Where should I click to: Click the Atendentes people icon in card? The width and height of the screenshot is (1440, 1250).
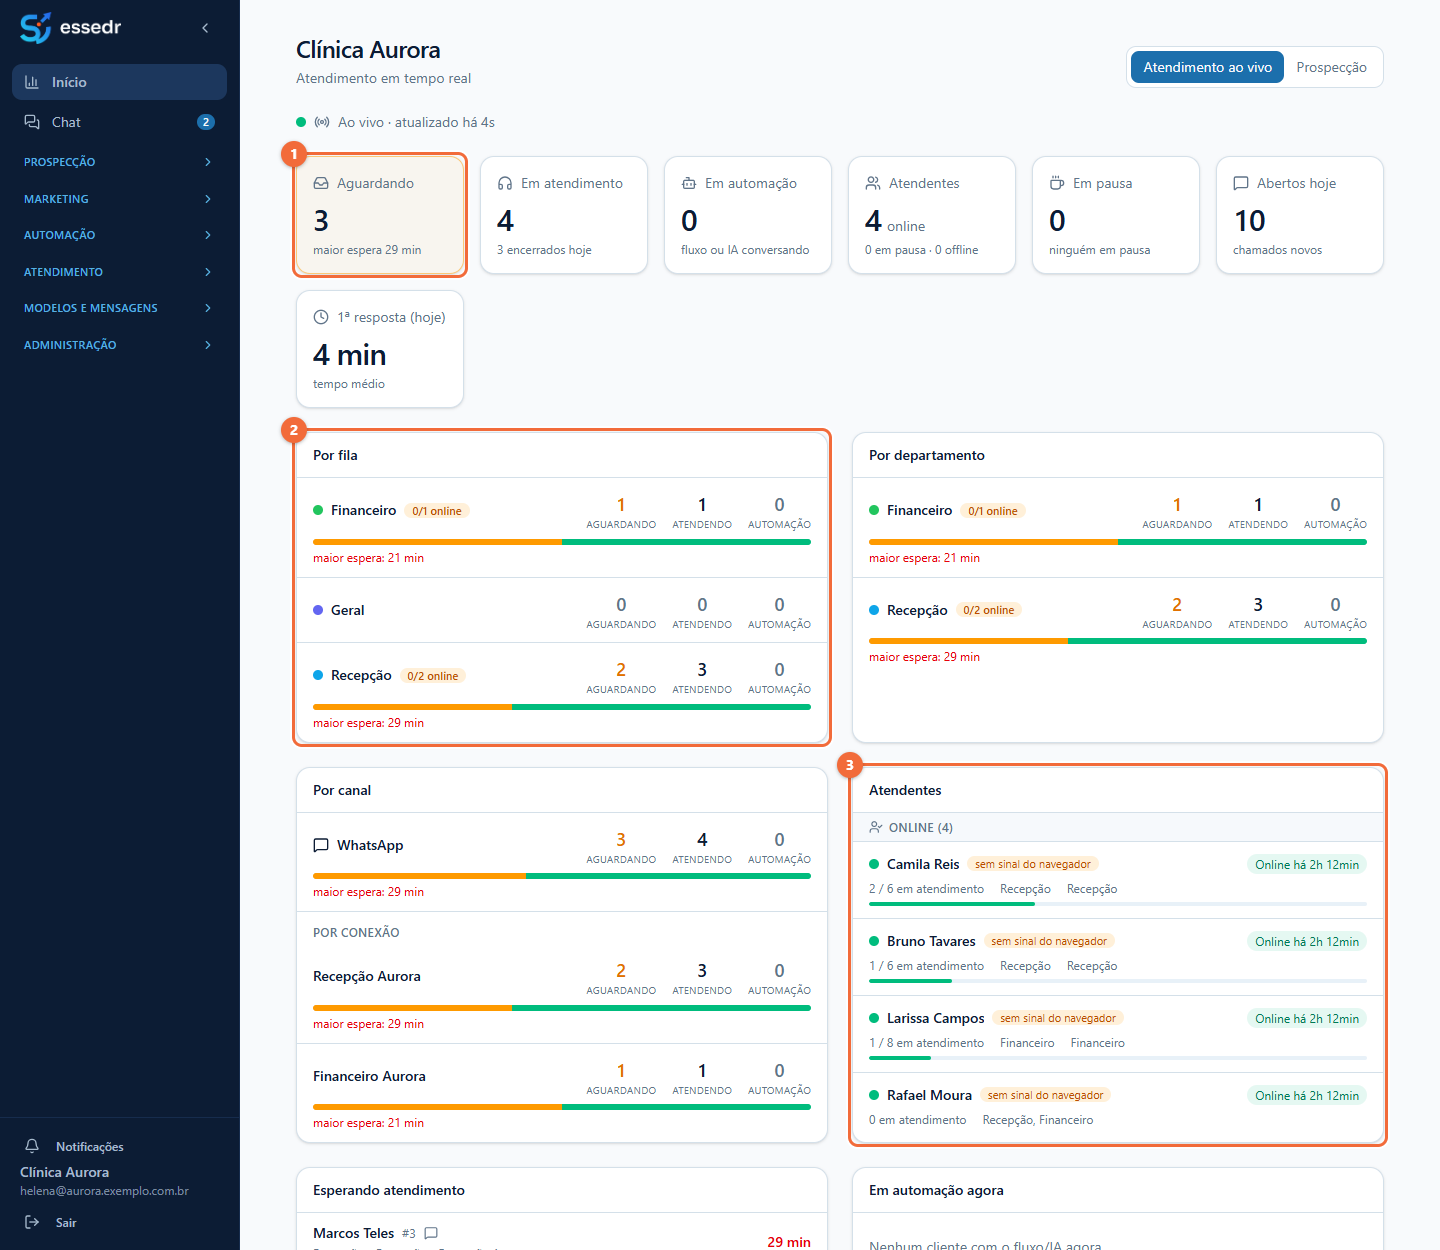873,183
